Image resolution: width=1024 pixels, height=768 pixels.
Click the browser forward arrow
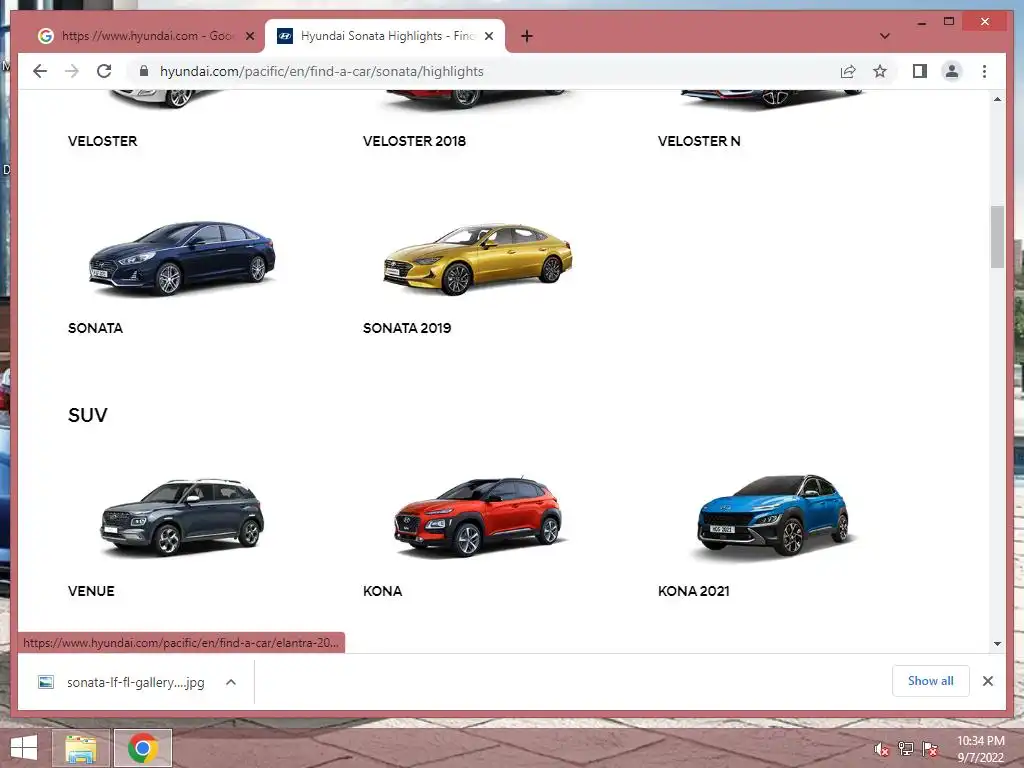click(x=72, y=71)
